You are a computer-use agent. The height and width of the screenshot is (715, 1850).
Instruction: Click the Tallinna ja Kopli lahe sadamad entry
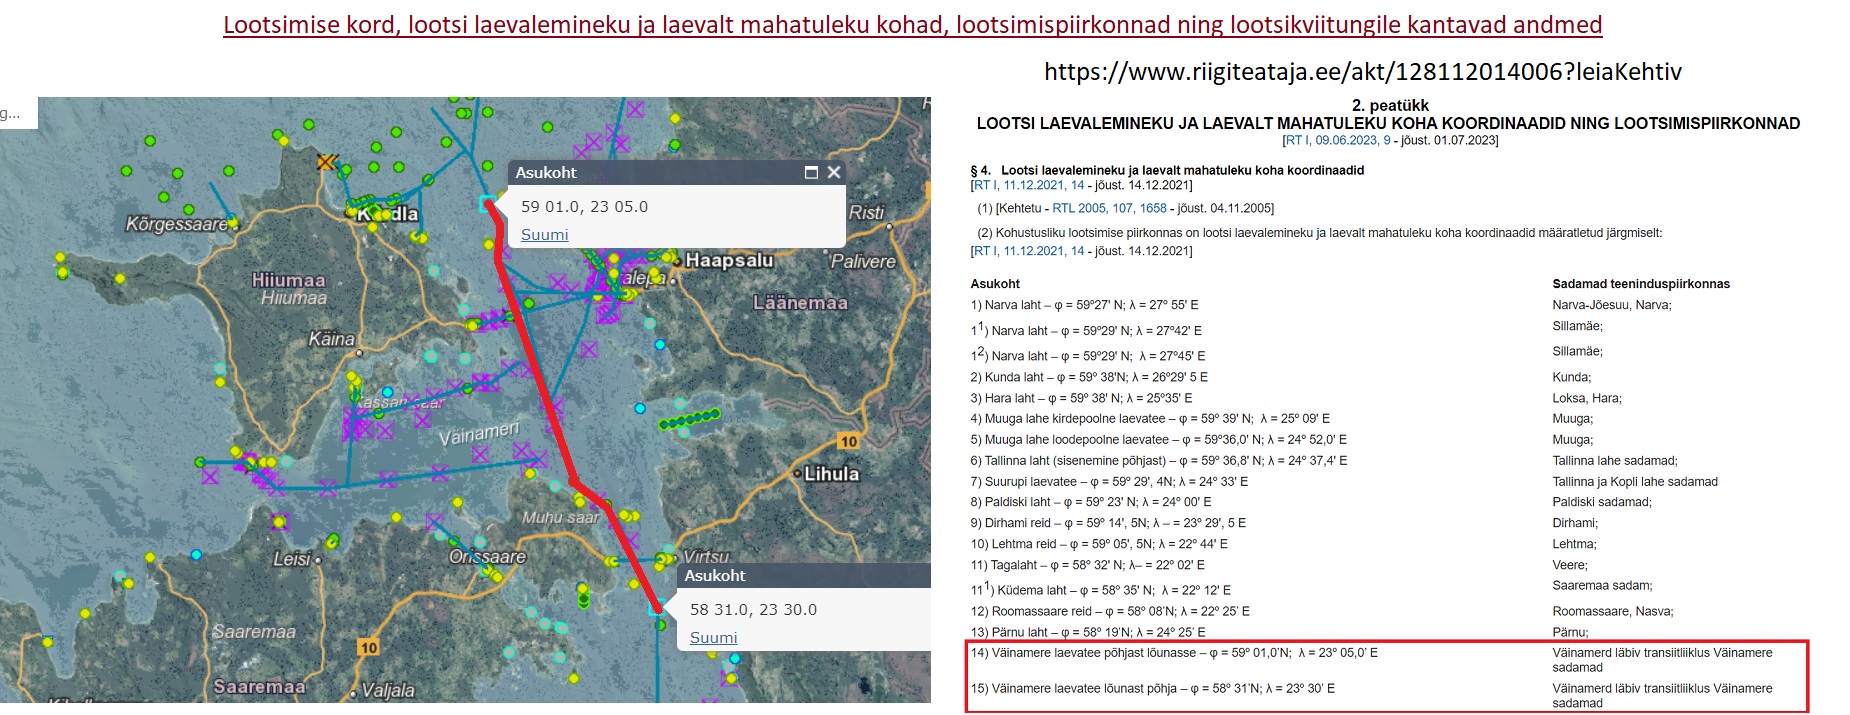(x=1635, y=482)
